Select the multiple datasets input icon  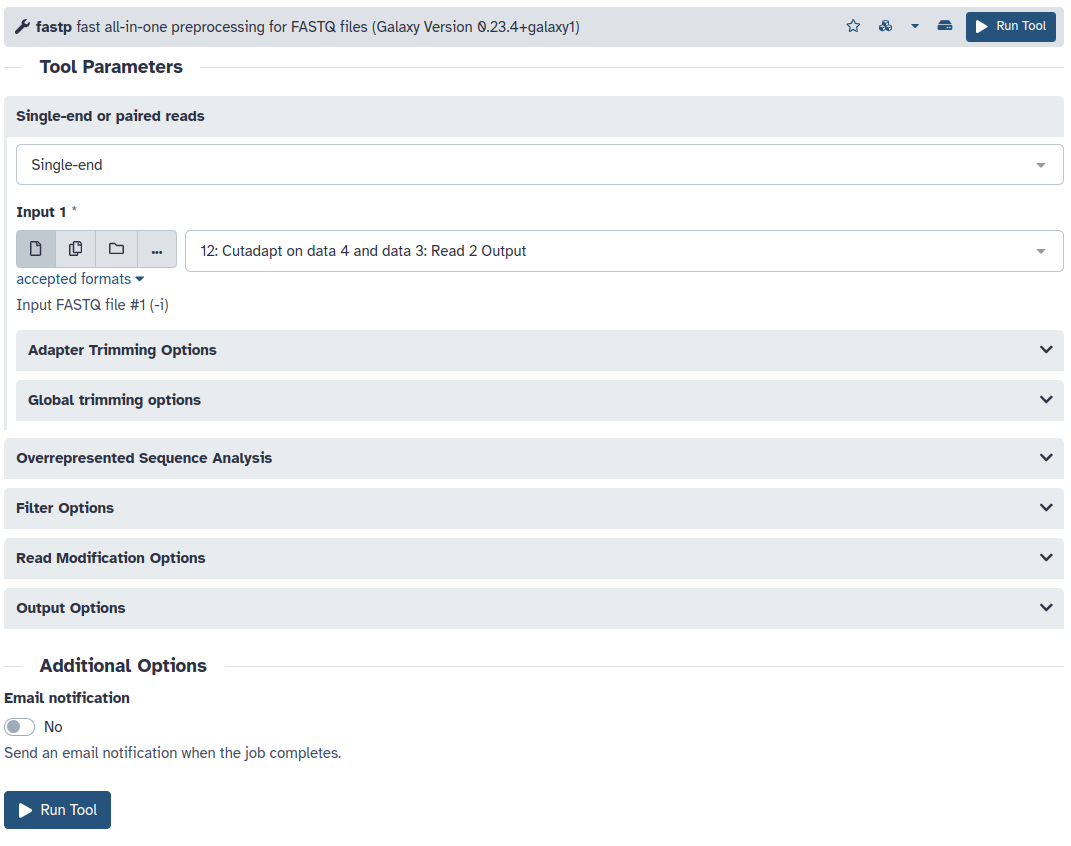coord(76,249)
